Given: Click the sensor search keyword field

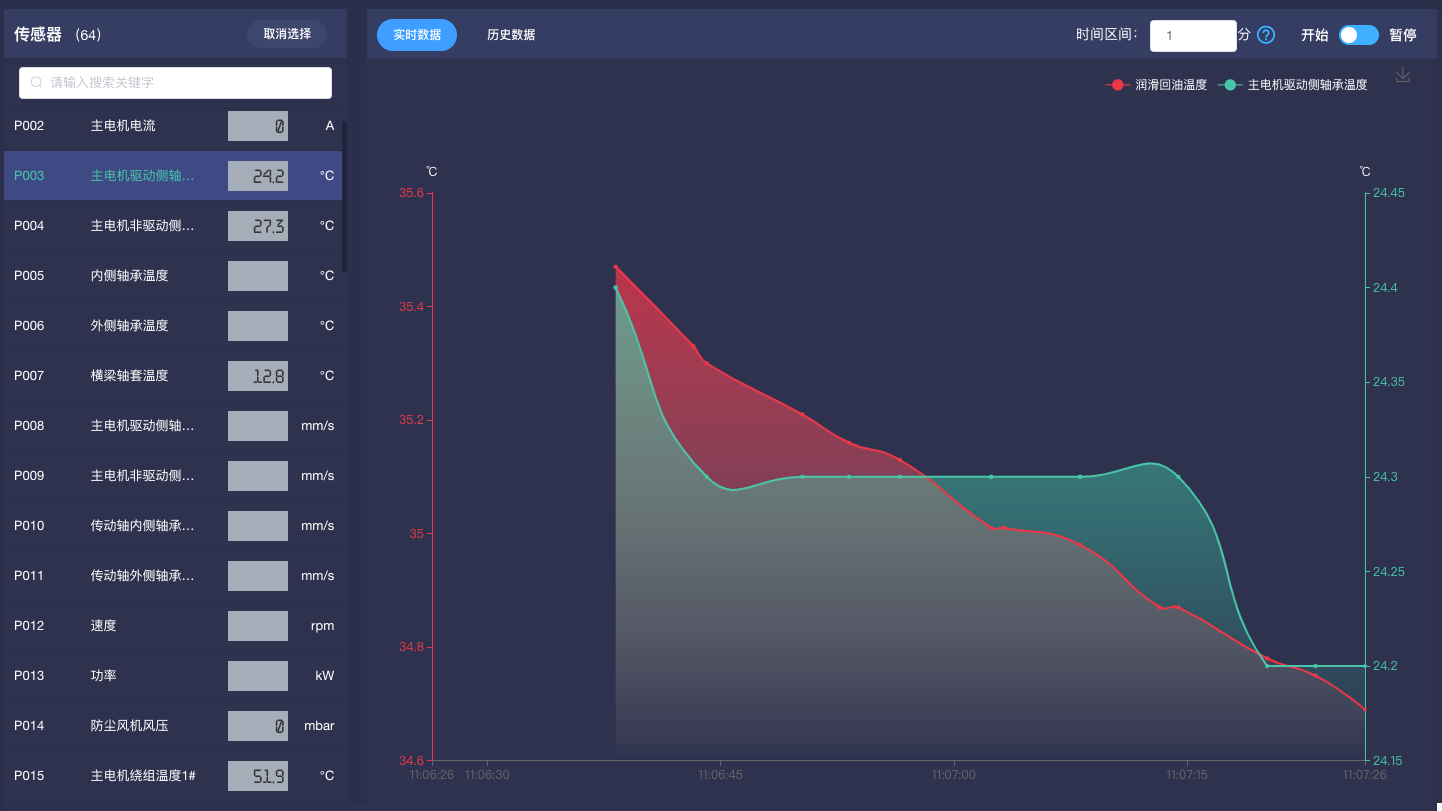Looking at the screenshot, I should (185, 83).
